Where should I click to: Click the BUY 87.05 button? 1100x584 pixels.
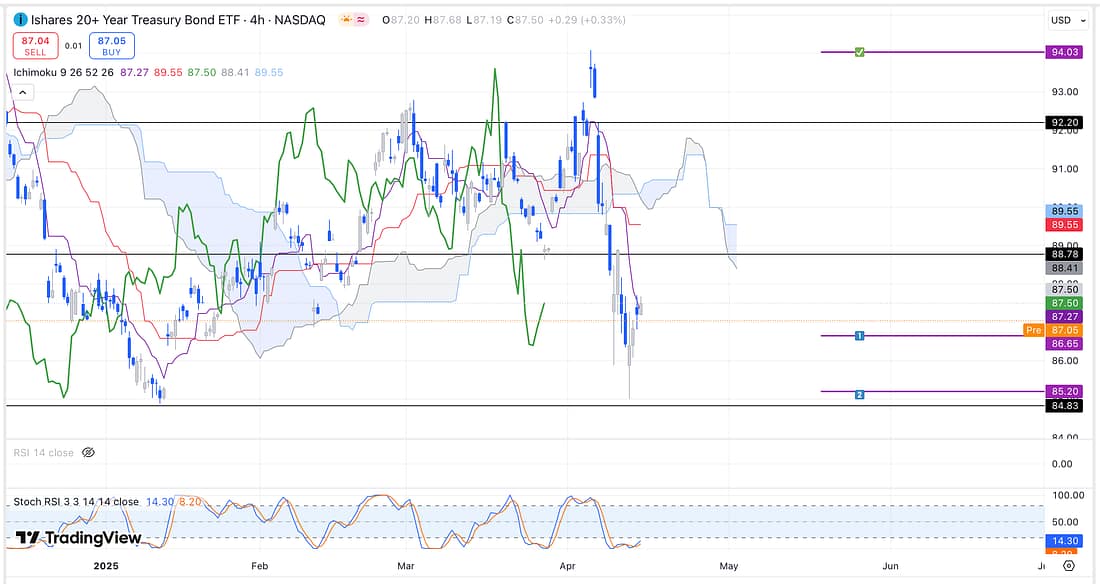tap(111, 46)
